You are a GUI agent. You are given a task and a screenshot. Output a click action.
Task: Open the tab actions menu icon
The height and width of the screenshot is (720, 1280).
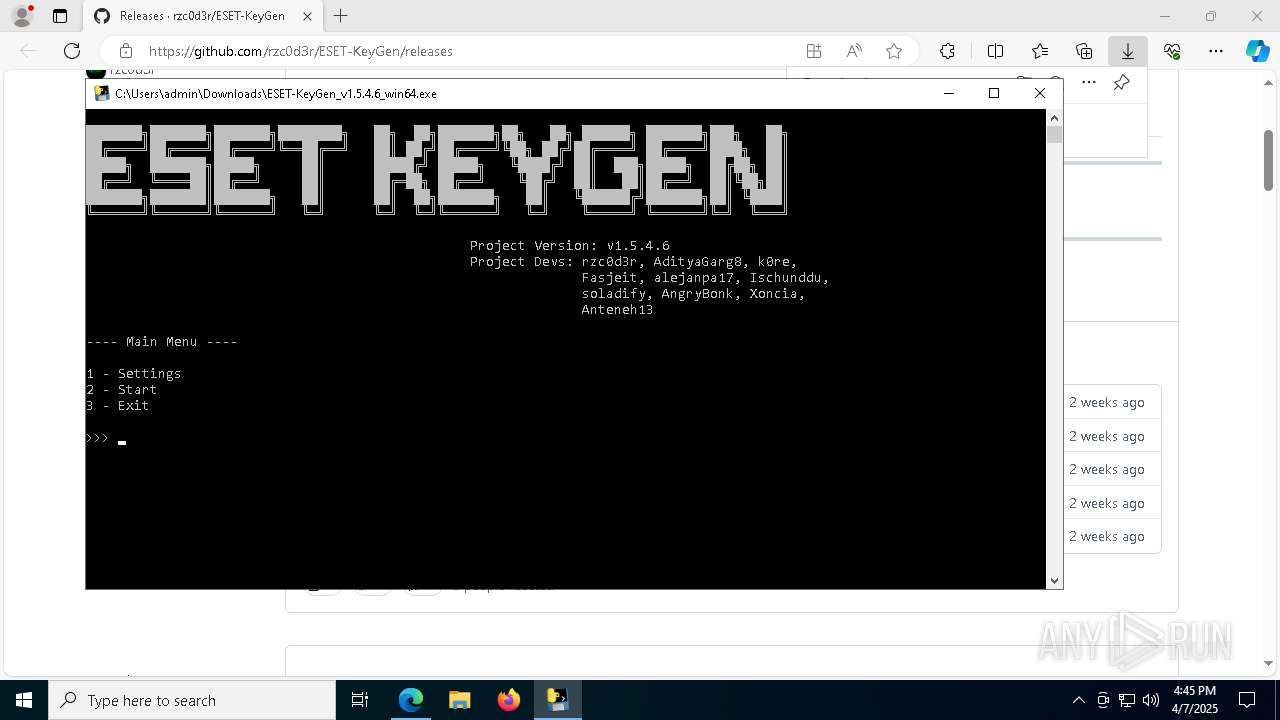coord(60,16)
